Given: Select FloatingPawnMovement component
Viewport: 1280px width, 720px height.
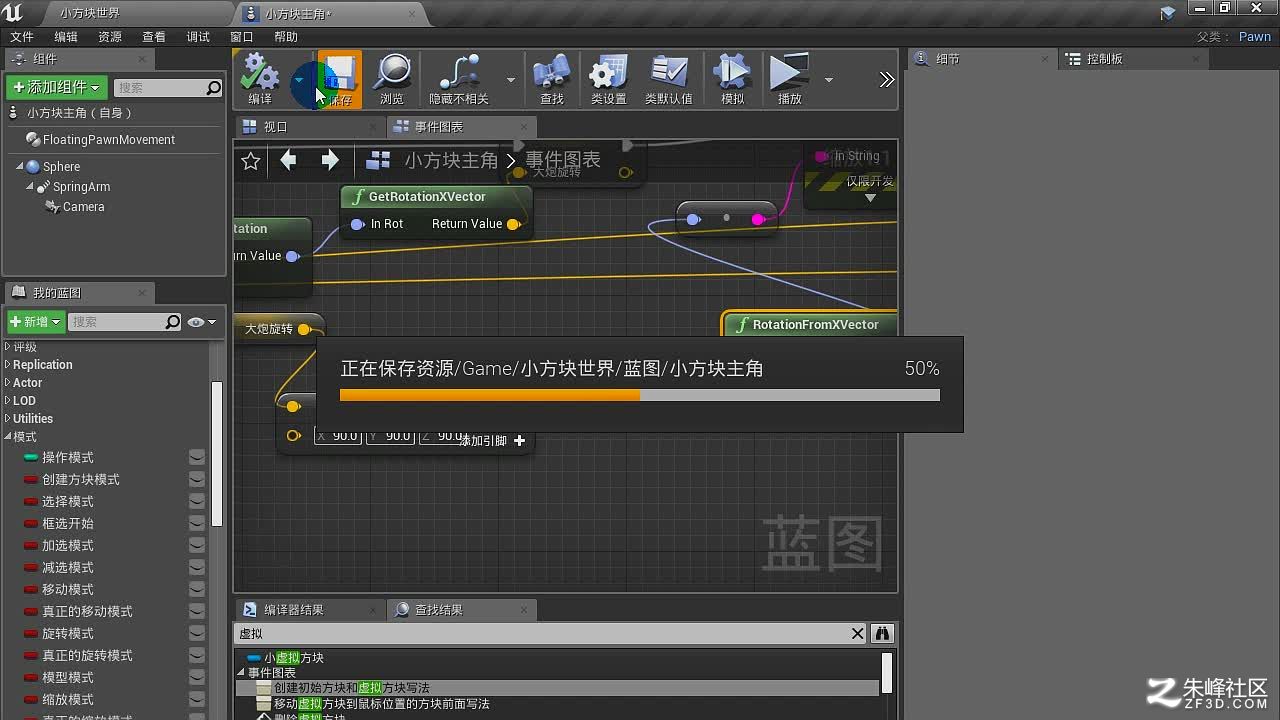Looking at the screenshot, I should click(100, 140).
